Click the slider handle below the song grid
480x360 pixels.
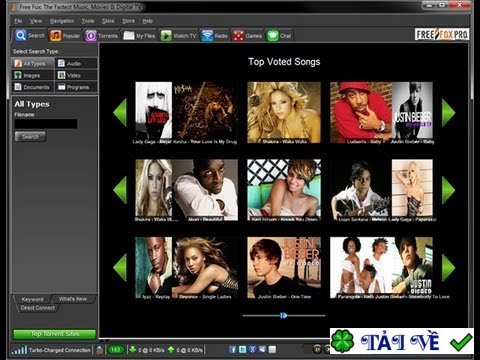(x=283, y=315)
